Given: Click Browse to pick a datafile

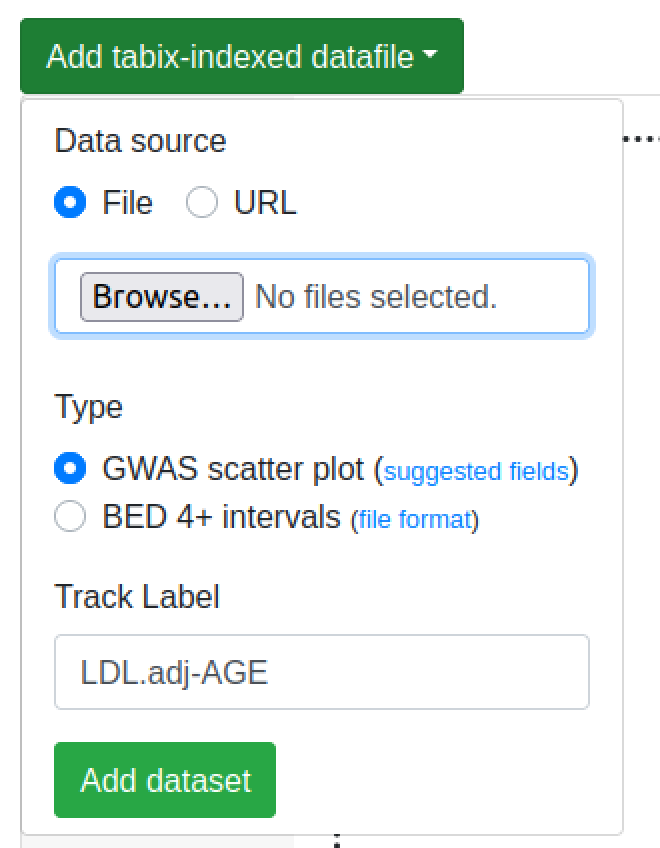Looking at the screenshot, I should 161,296.
